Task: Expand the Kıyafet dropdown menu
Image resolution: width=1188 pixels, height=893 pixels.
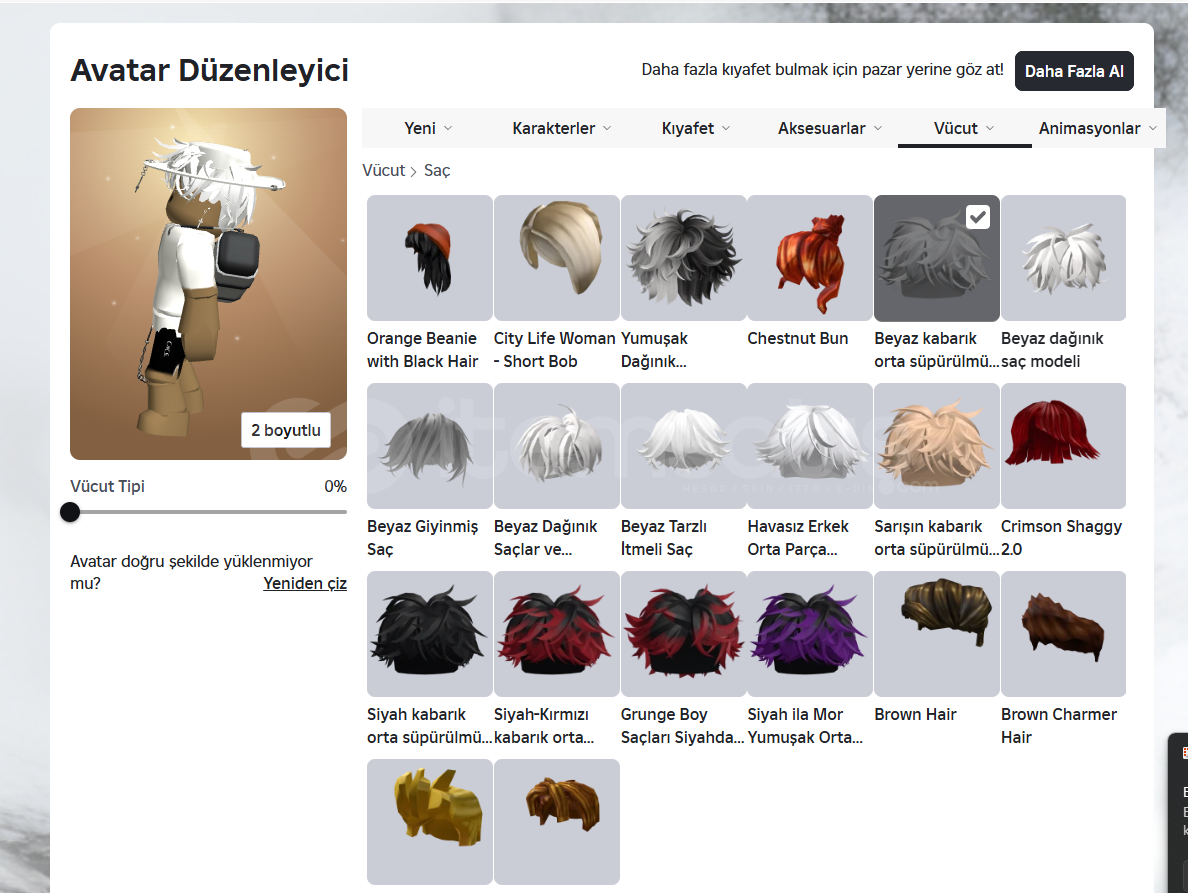Action: pyautogui.click(x=696, y=129)
